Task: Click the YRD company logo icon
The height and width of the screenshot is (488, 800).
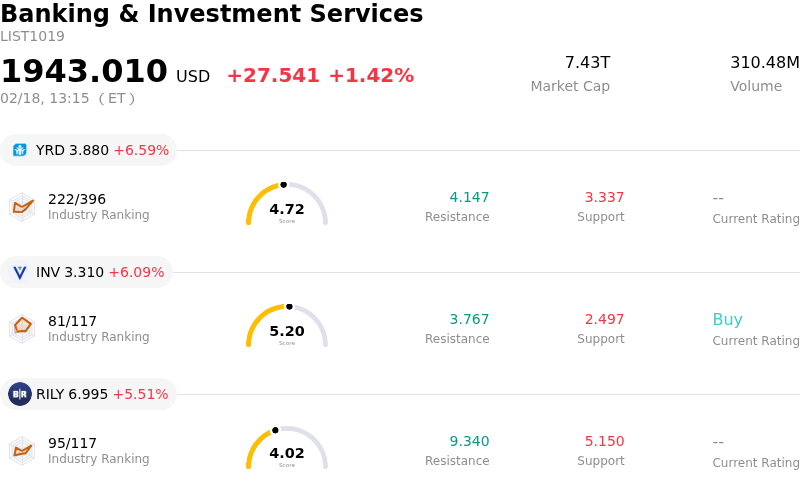Action: (x=20, y=150)
